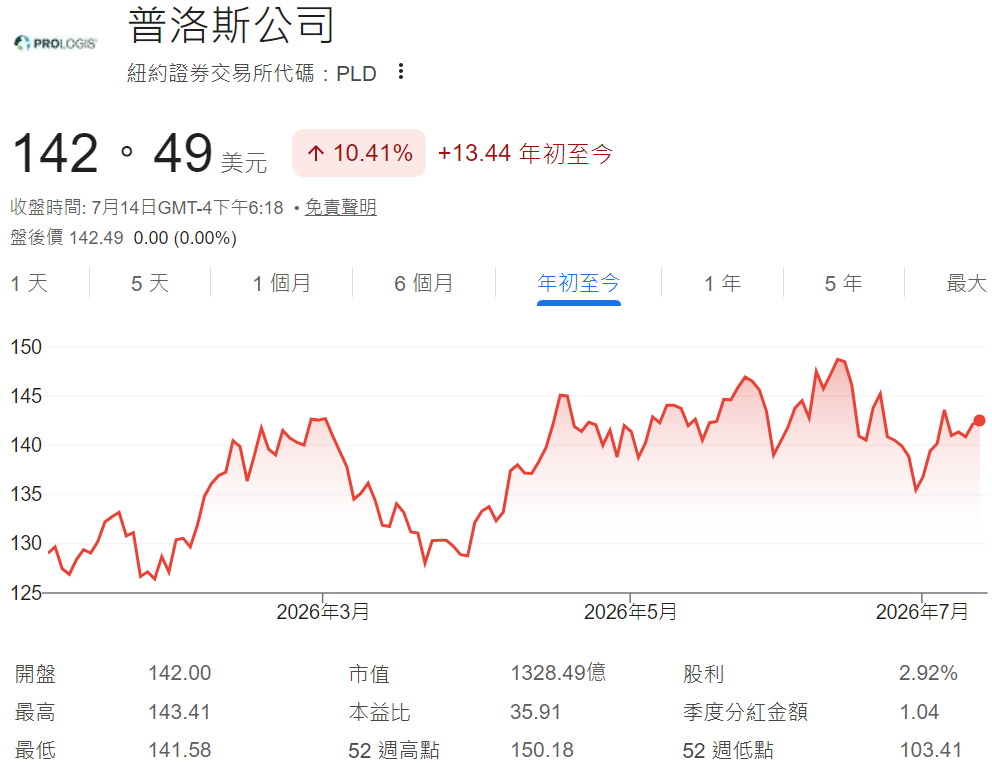The image size is (992, 763).
Task: Click the Prologis company logo
Action: click(x=56, y=43)
